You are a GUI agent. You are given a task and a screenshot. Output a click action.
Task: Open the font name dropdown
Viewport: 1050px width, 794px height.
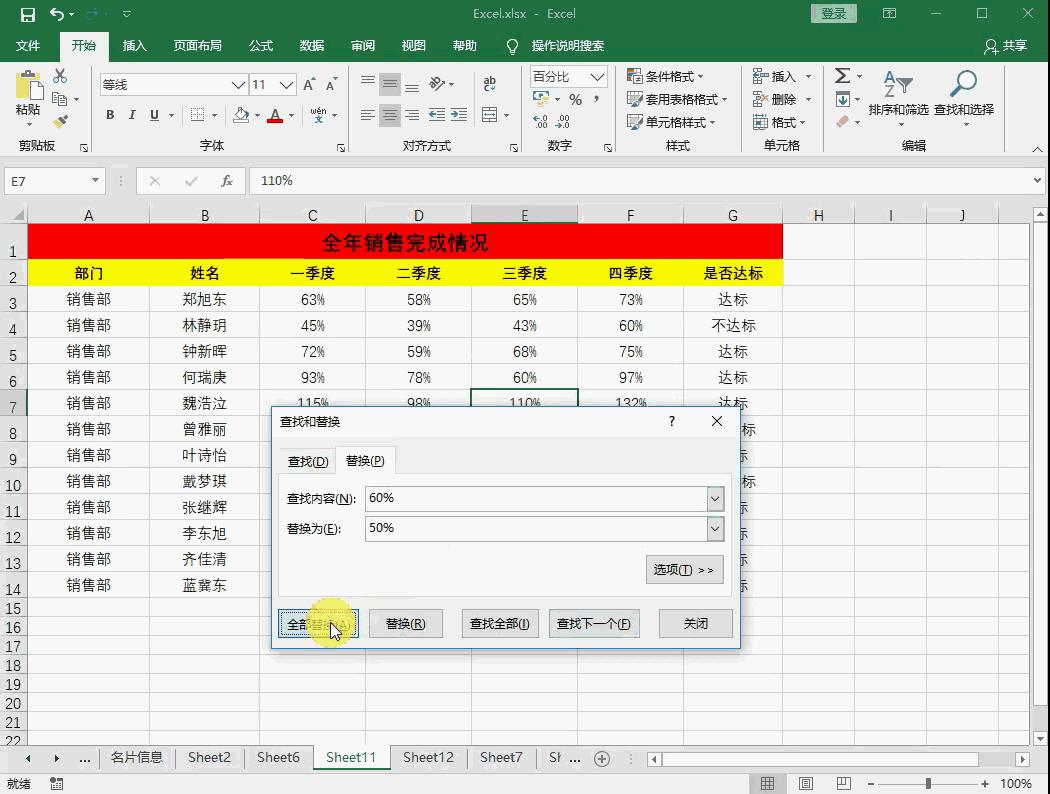point(237,84)
